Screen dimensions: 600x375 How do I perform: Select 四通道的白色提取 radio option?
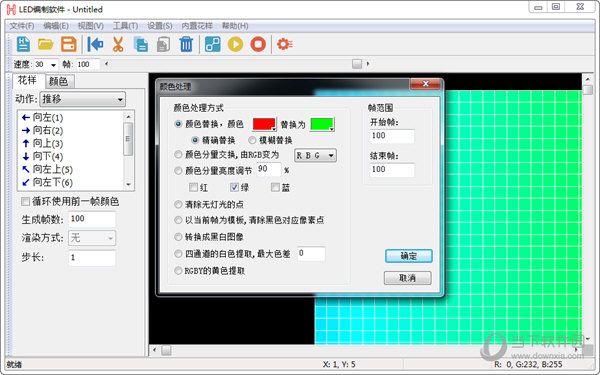point(178,254)
